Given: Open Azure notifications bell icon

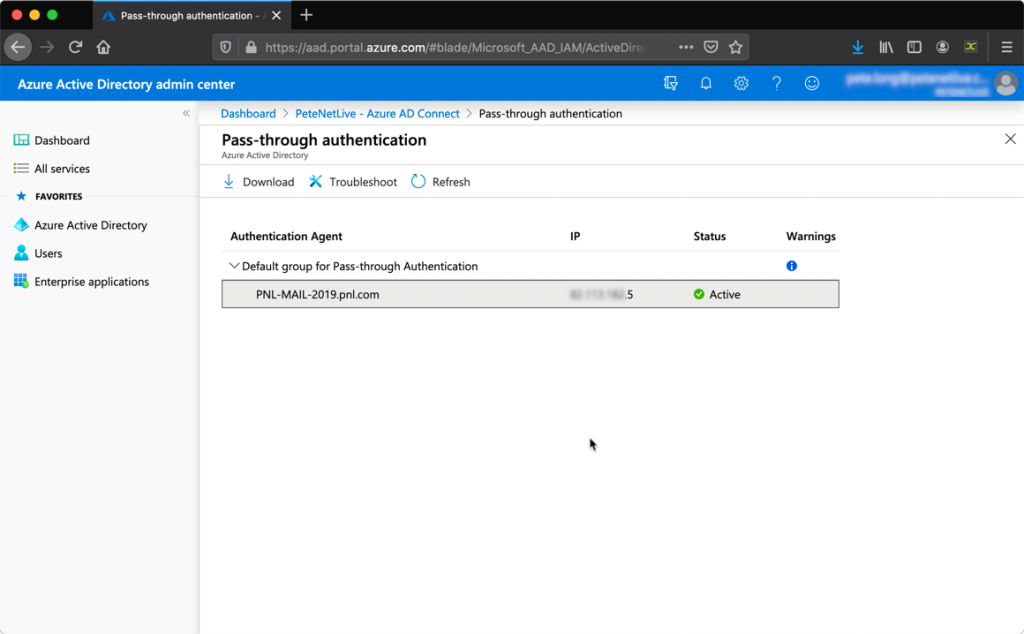Looking at the screenshot, I should point(706,83).
